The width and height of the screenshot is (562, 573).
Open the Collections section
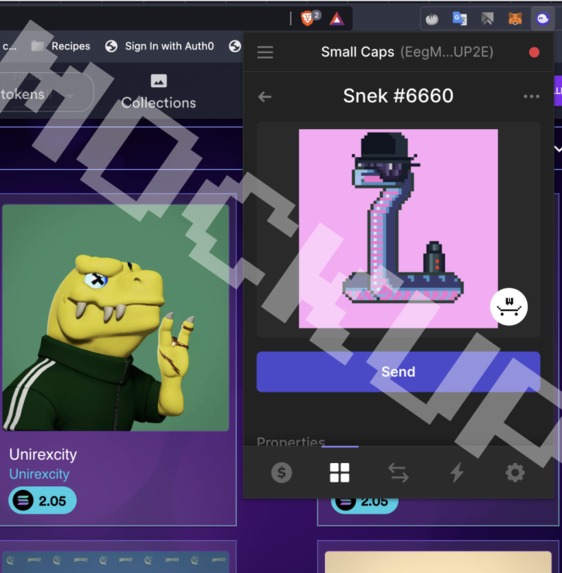[159, 92]
